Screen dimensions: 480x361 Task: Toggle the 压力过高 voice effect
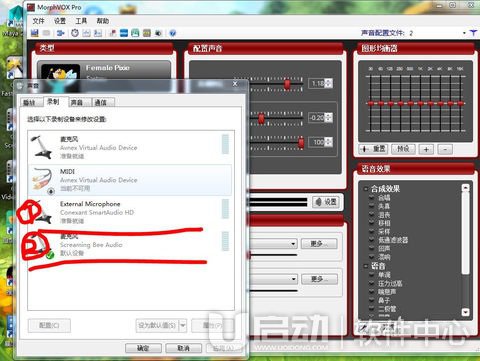pyautogui.click(x=371, y=283)
